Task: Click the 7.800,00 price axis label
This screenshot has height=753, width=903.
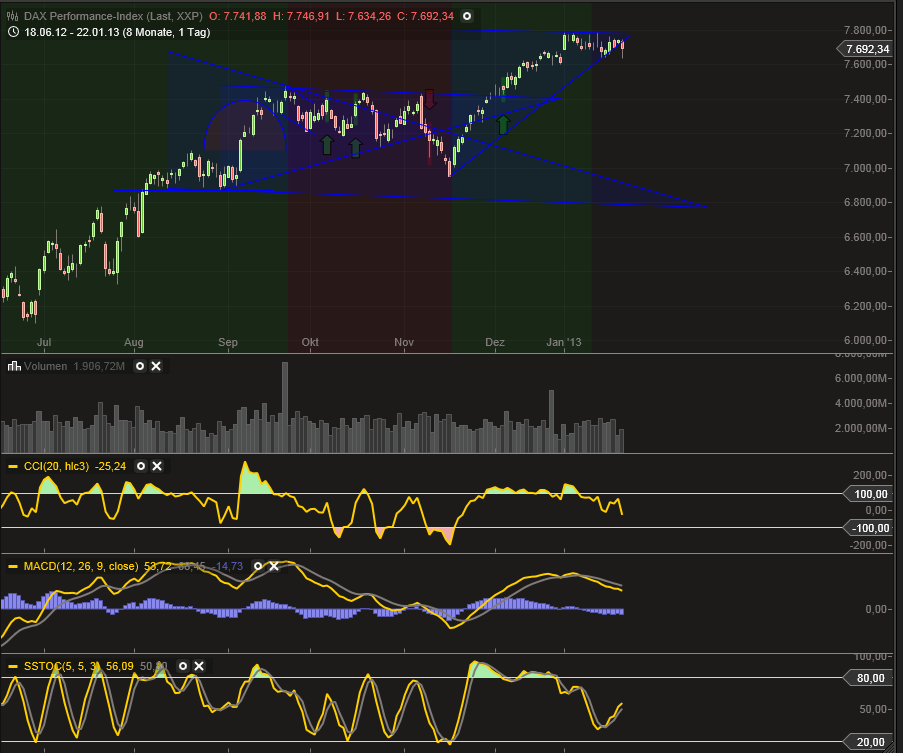Action: tap(865, 30)
